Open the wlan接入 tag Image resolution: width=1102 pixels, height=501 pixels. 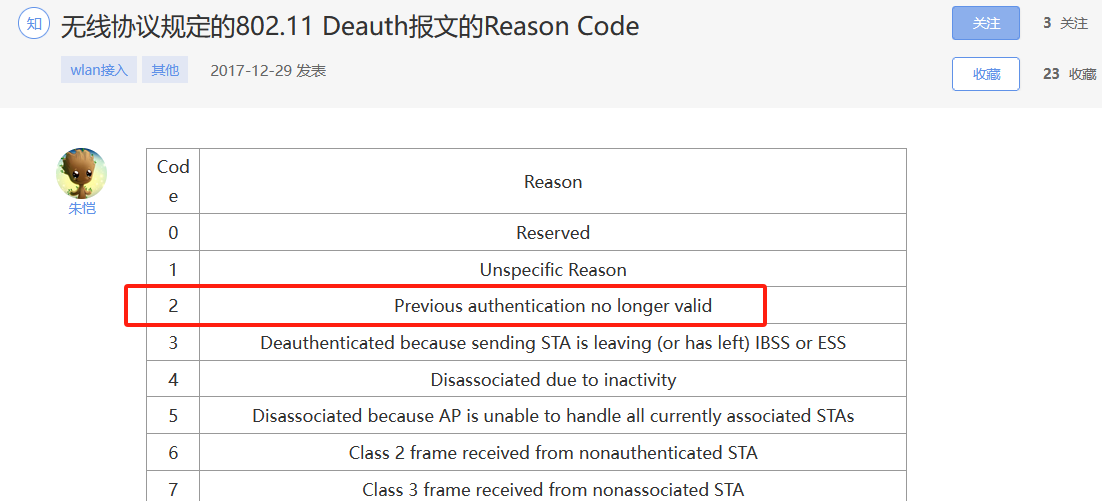tap(99, 70)
